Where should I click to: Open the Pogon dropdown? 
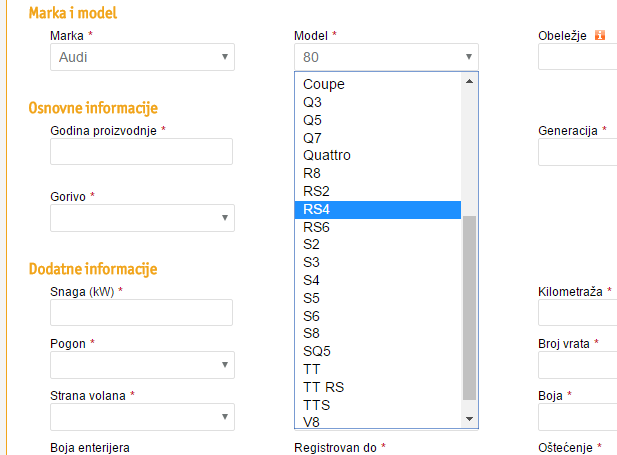142,365
